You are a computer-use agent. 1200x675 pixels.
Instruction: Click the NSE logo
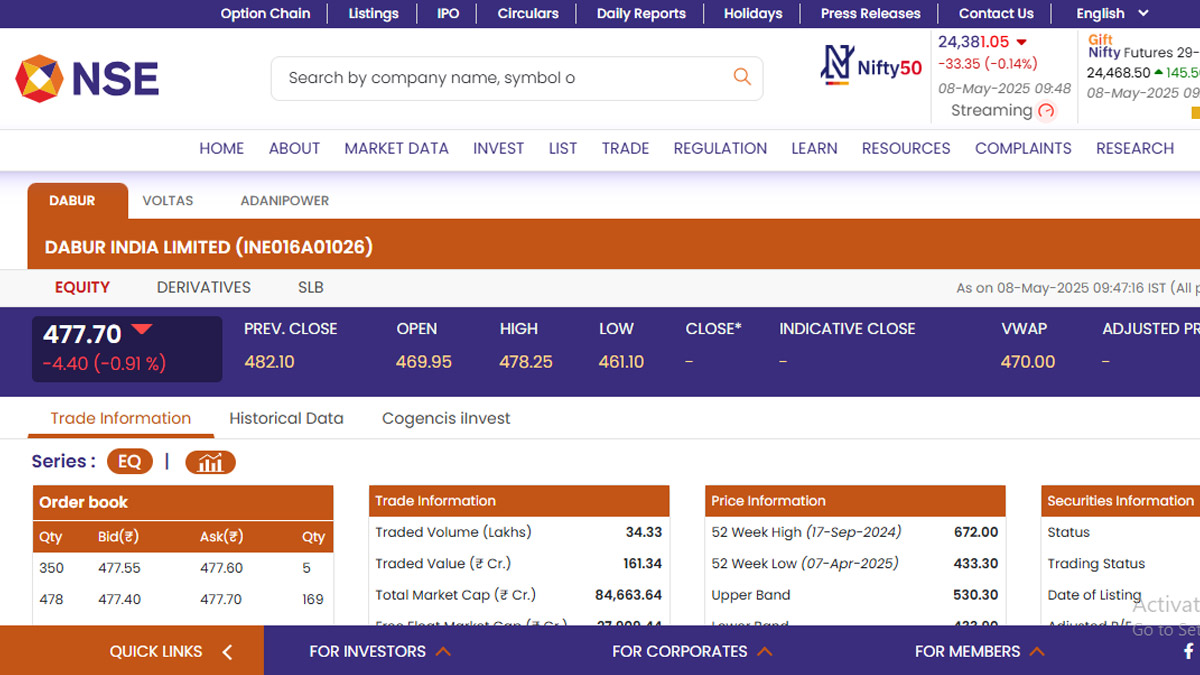click(x=87, y=79)
